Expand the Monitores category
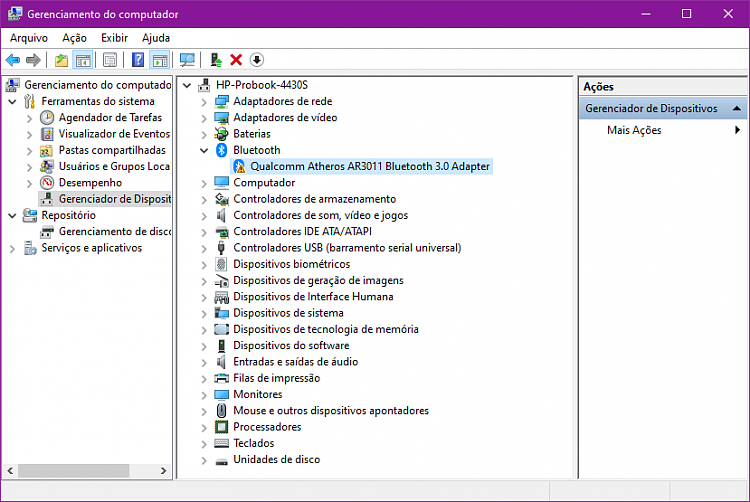 point(204,394)
